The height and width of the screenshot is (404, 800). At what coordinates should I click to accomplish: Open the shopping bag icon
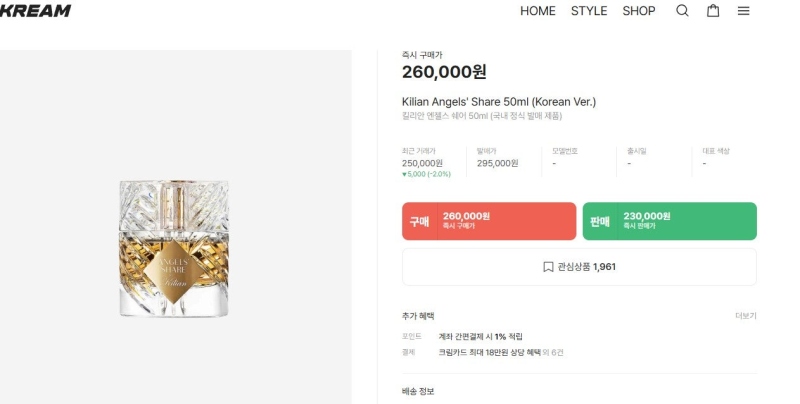pos(713,11)
